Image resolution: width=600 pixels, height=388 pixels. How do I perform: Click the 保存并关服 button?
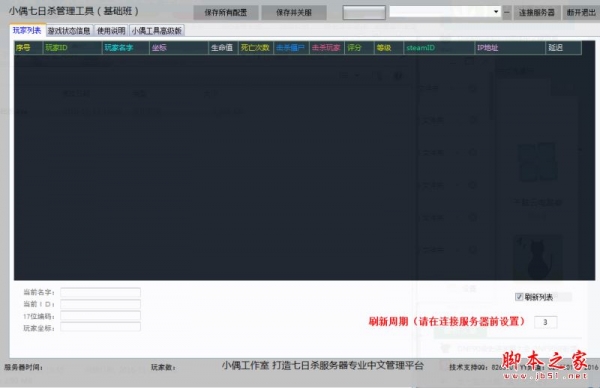293,12
